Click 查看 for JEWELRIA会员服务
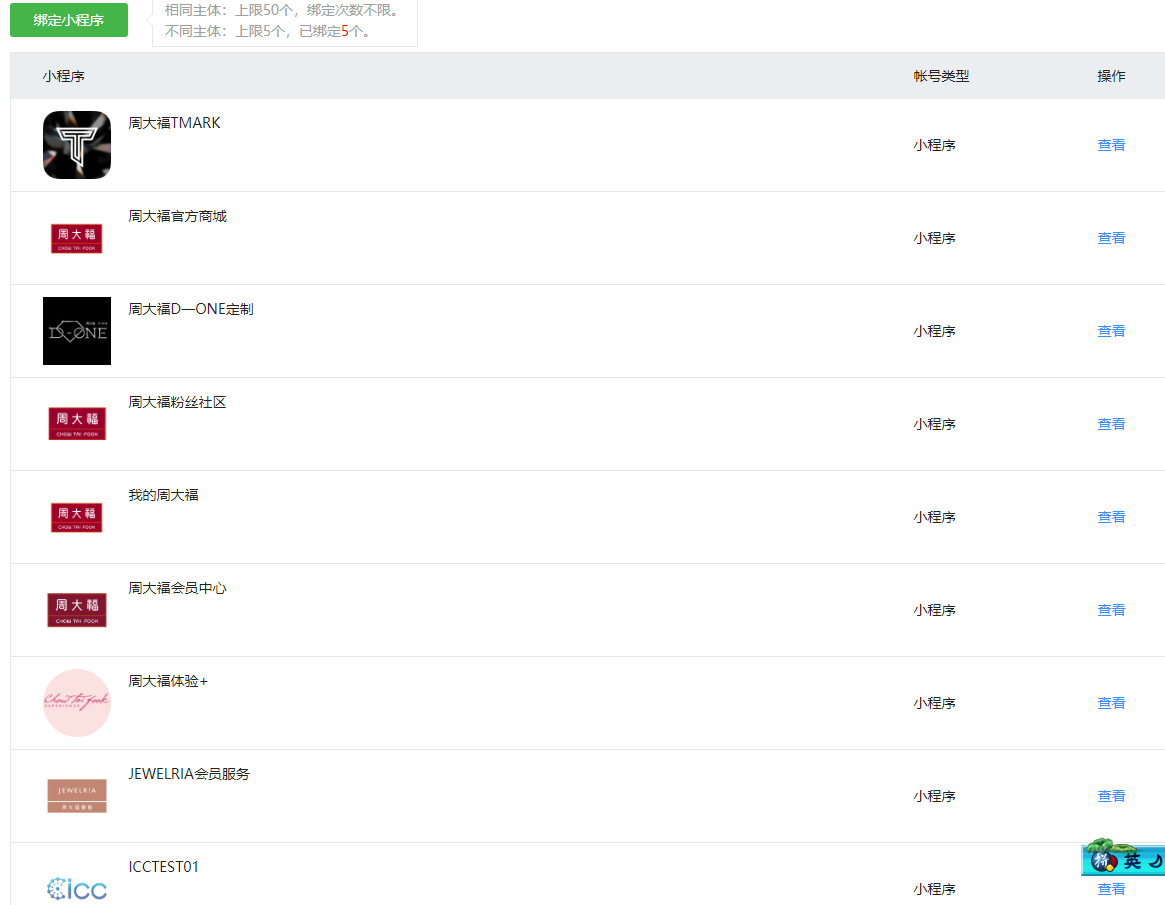1165x905 pixels. [1111, 796]
